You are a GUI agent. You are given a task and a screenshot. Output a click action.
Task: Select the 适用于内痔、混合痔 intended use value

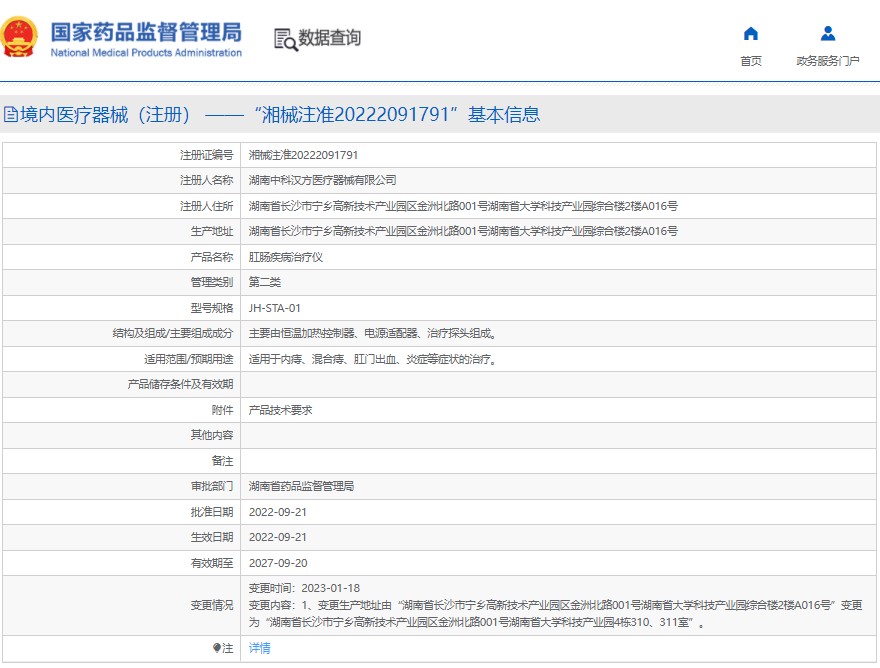(x=373, y=359)
